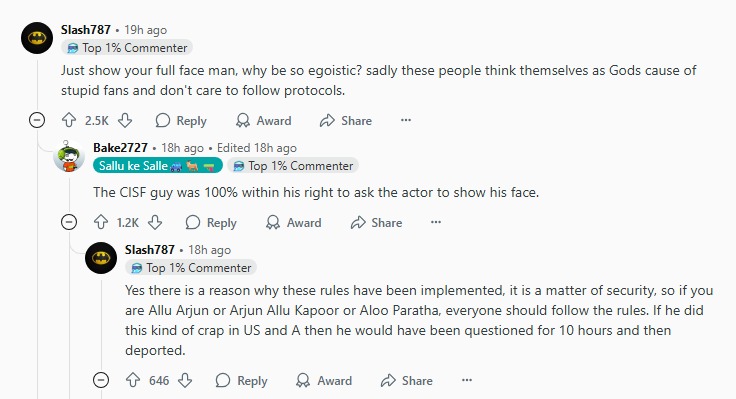
Task: Collapse Bake2727's comment thread
Action: pos(69,222)
